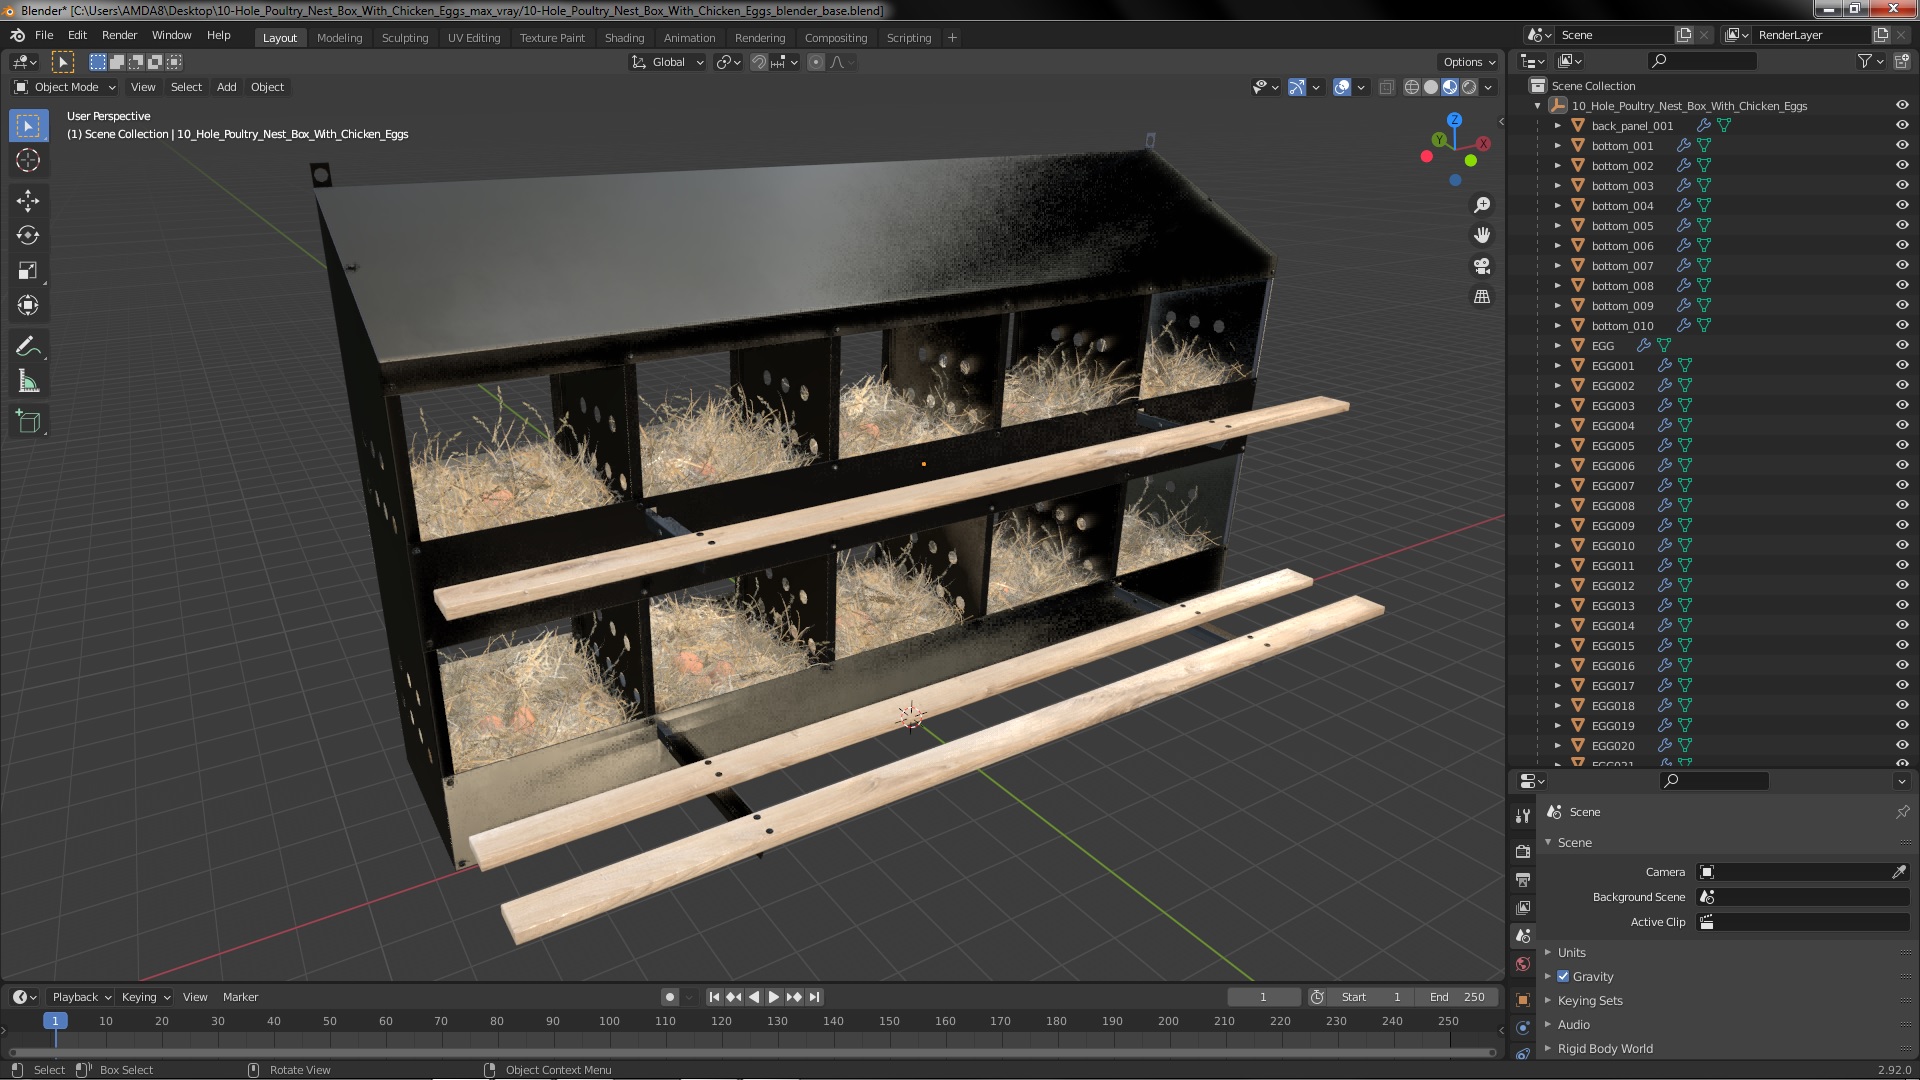Open the Keying dropdown in timeline
This screenshot has height=1080, width=1920.
tap(146, 997)
